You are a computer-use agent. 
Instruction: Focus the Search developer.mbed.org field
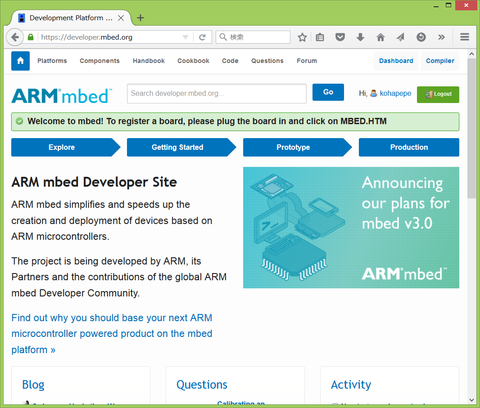217,93
